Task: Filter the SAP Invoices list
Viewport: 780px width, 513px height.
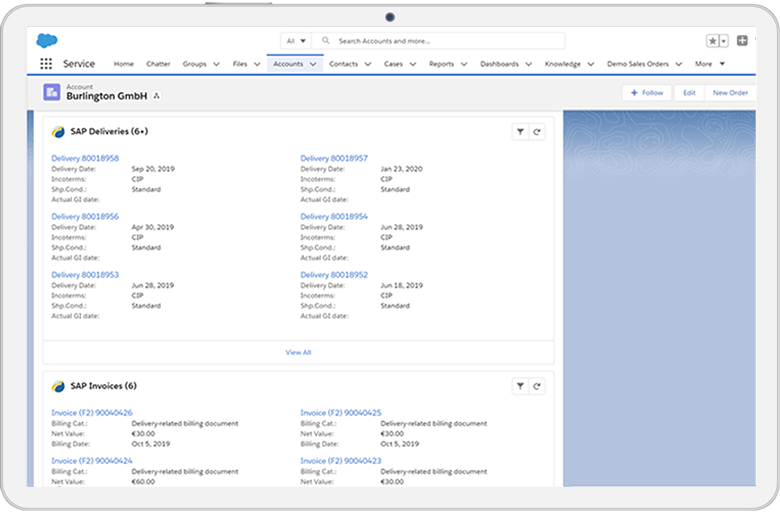Action: coord(520,386)
